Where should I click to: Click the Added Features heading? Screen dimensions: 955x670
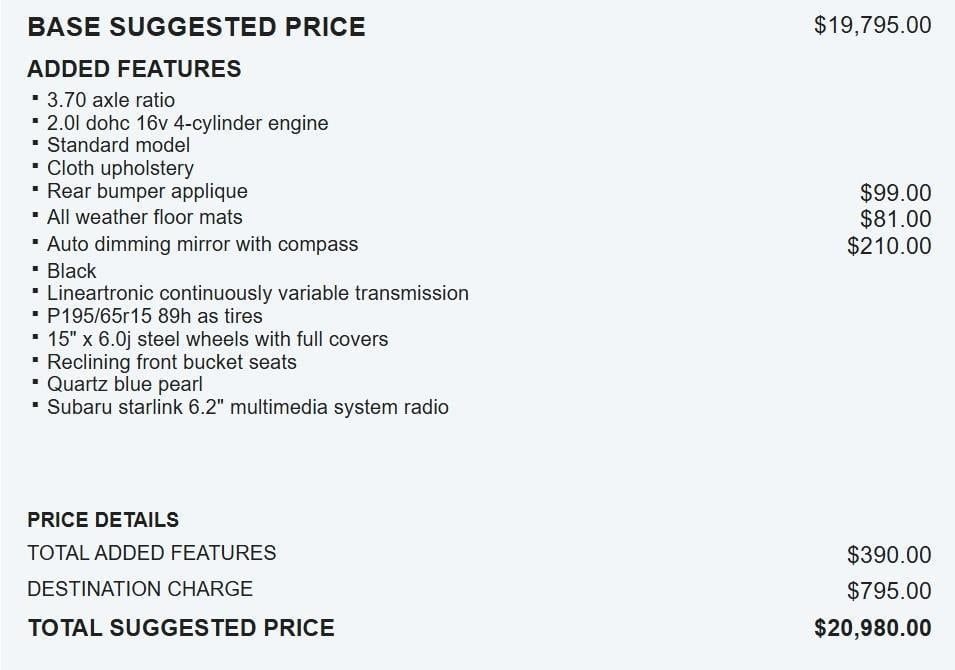click(134, 69)
